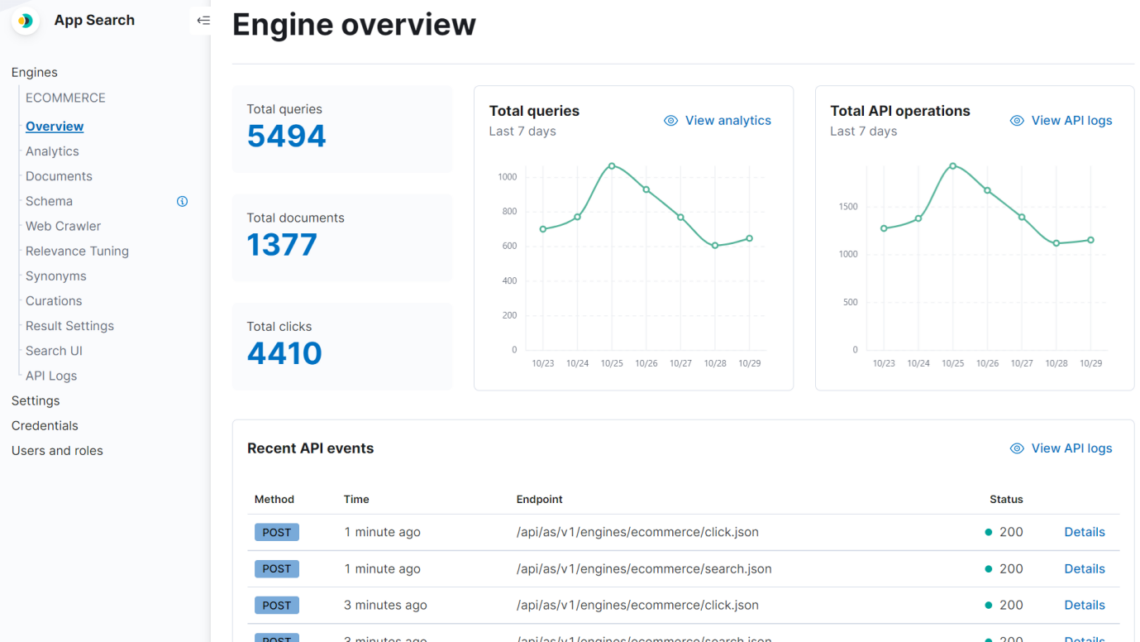
Task: Open the Schema info tooltip icon
Action: [182, 201]
